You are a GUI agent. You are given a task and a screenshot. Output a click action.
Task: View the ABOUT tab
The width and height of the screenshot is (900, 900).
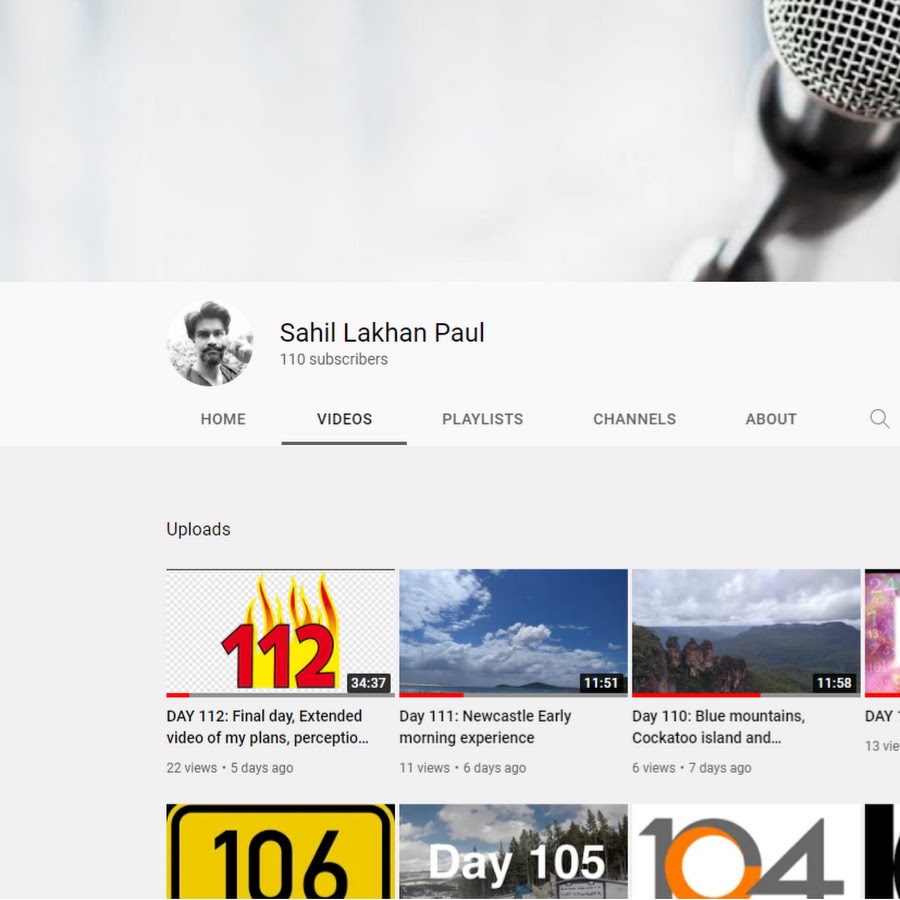[x=771, y=419]
